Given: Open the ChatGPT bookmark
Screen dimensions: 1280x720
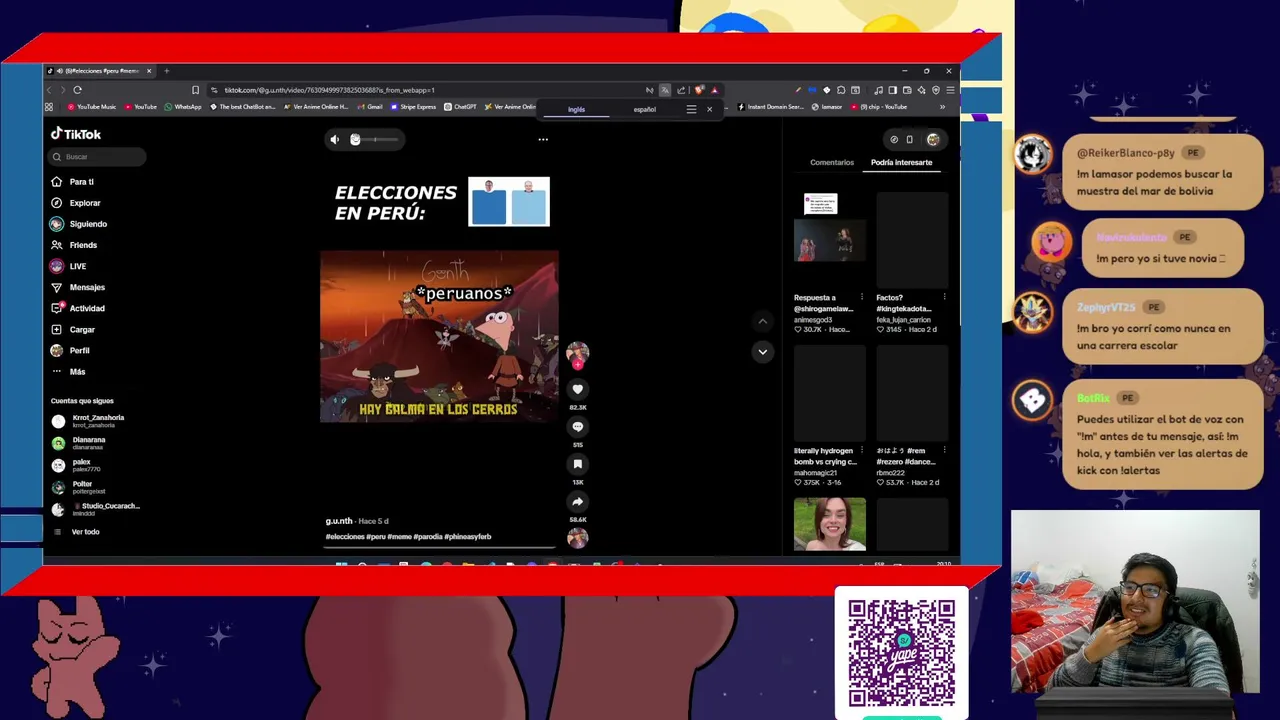Looking at the screenshot, I should [x=461, y=107].
